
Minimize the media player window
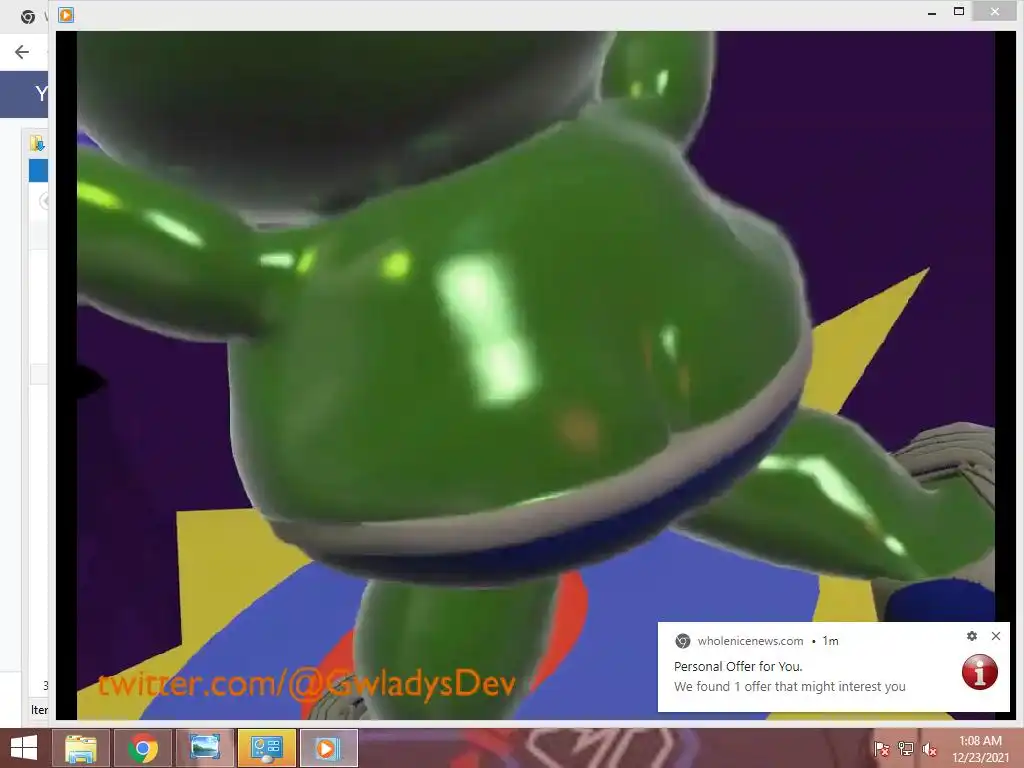(932, 12)
